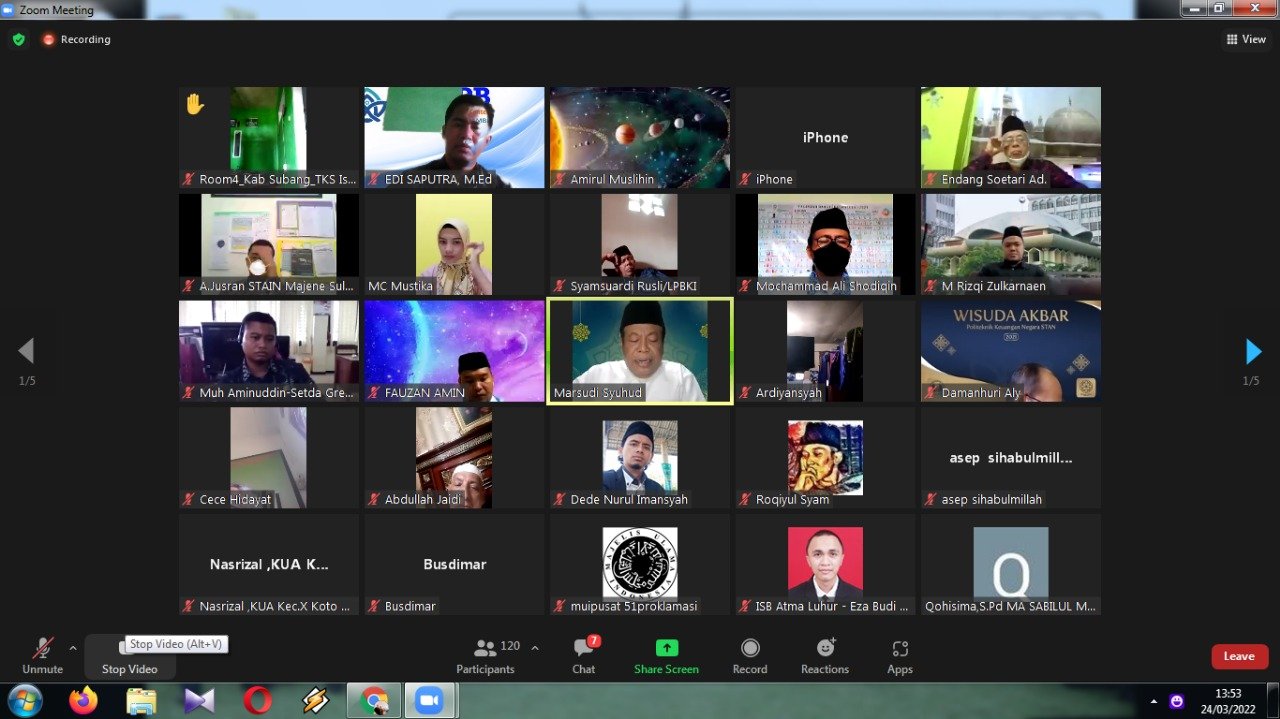Open the Apps panel
The image size is (1280, 719).
899,655
